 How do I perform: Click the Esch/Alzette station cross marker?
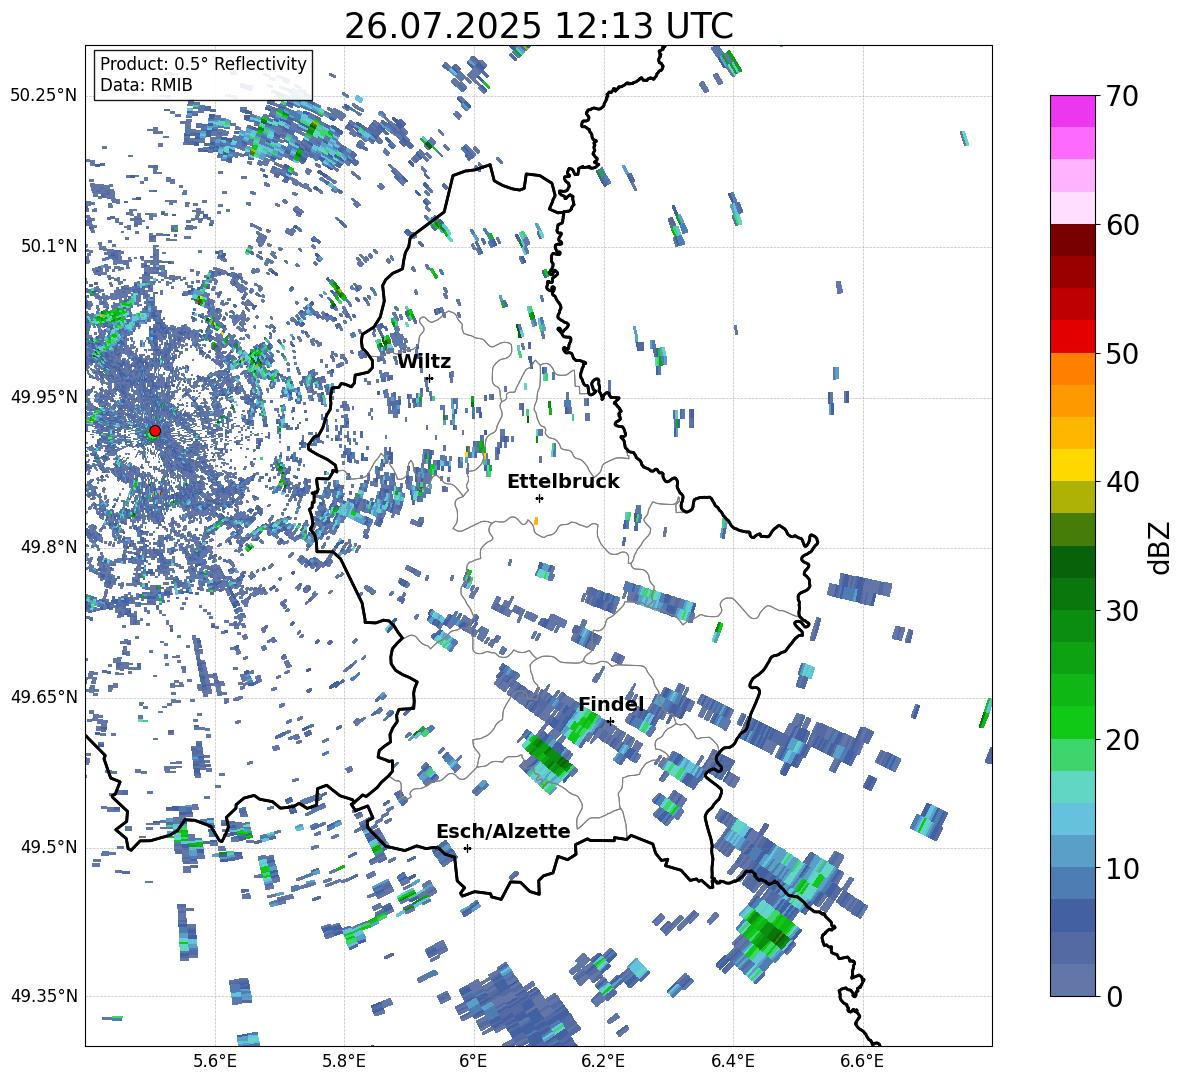click(467, 848)
